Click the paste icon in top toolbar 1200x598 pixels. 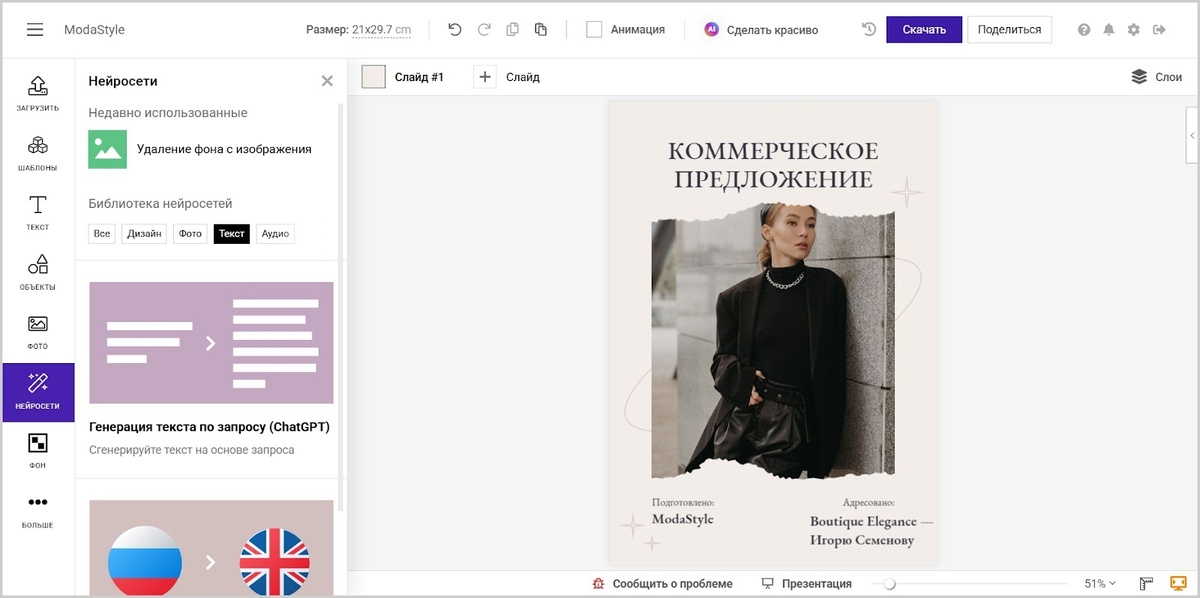(x=541, y=30)
